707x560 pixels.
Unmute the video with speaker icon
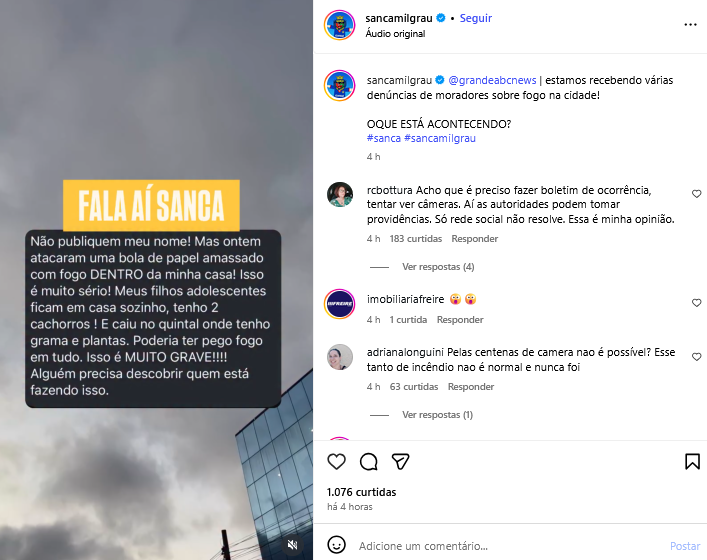[x=292, y=545]
